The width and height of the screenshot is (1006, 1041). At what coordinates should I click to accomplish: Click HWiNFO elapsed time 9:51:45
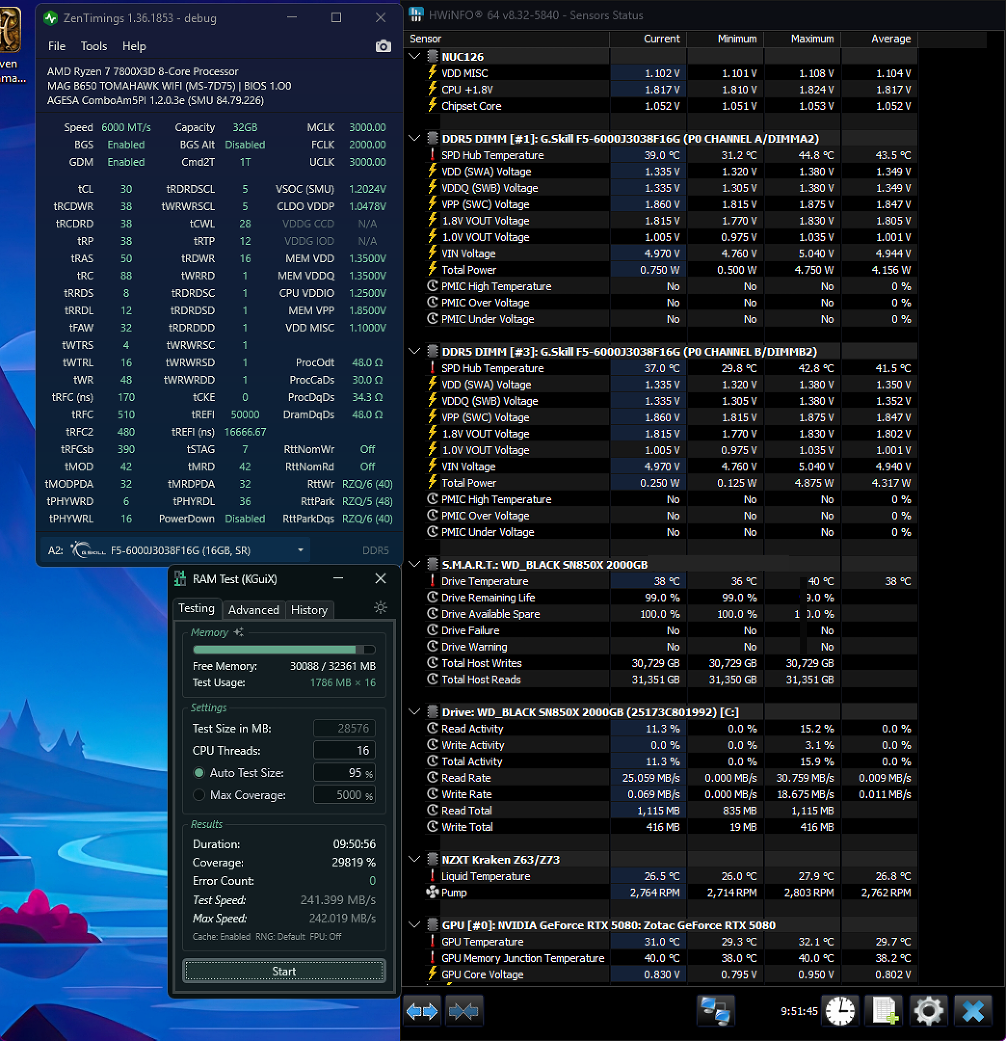pyautogui.click(x=799, y=1011)
